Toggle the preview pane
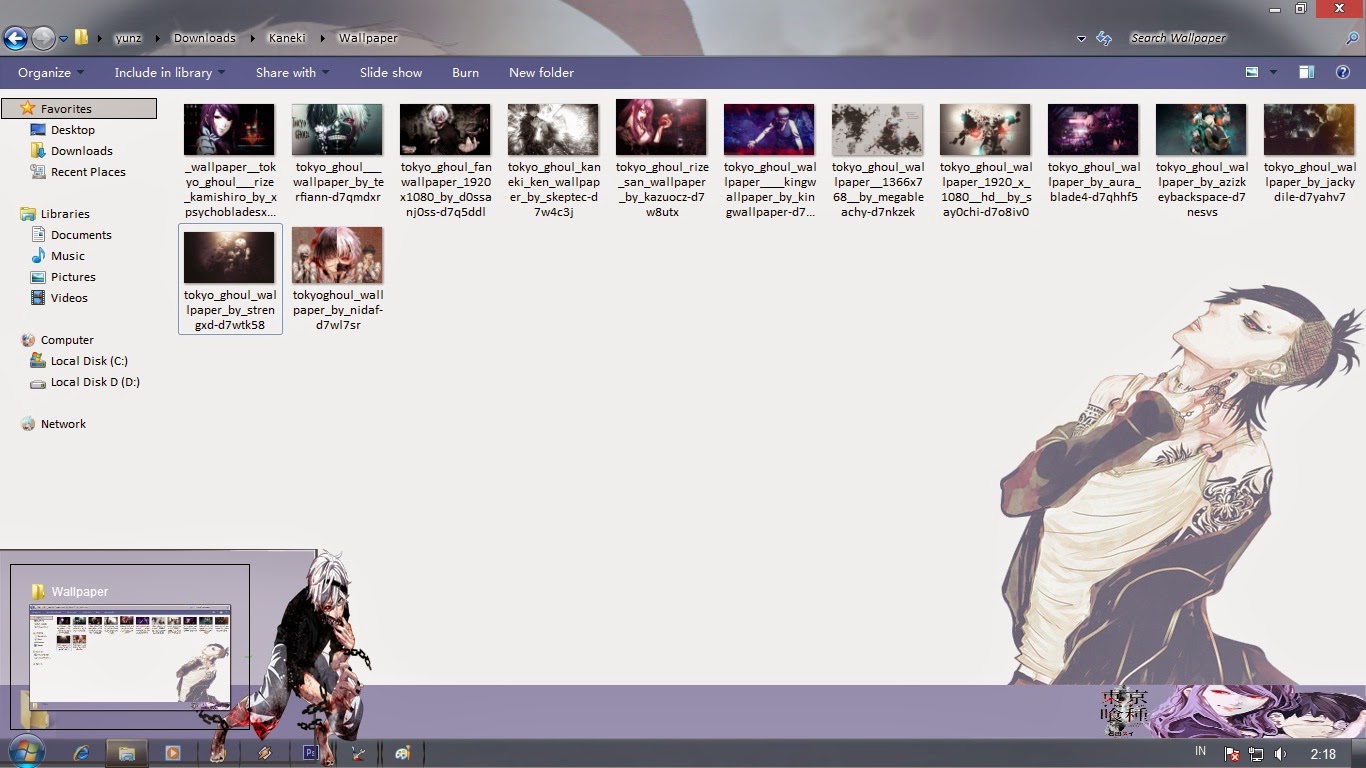This screenshot has width=1366, height=768. (1306, 72)
